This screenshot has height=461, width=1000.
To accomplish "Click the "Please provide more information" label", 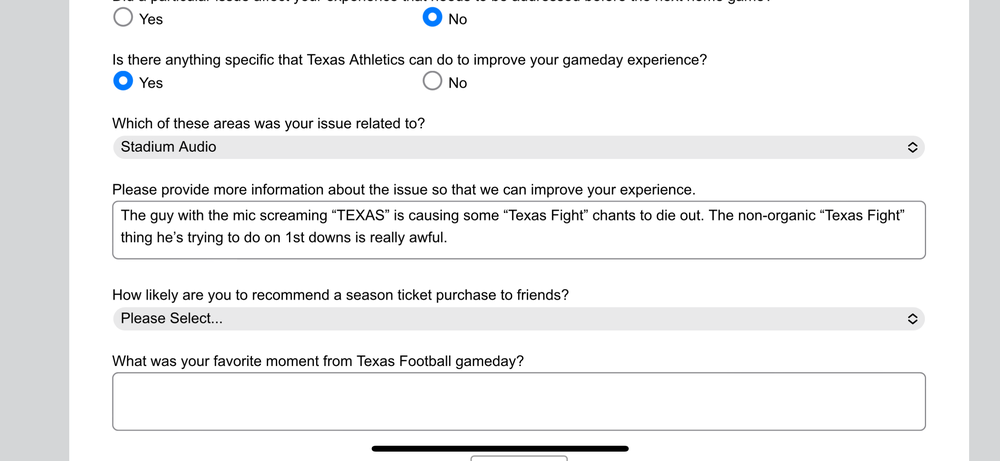I will pyautogui.click(x=404, y=190).
